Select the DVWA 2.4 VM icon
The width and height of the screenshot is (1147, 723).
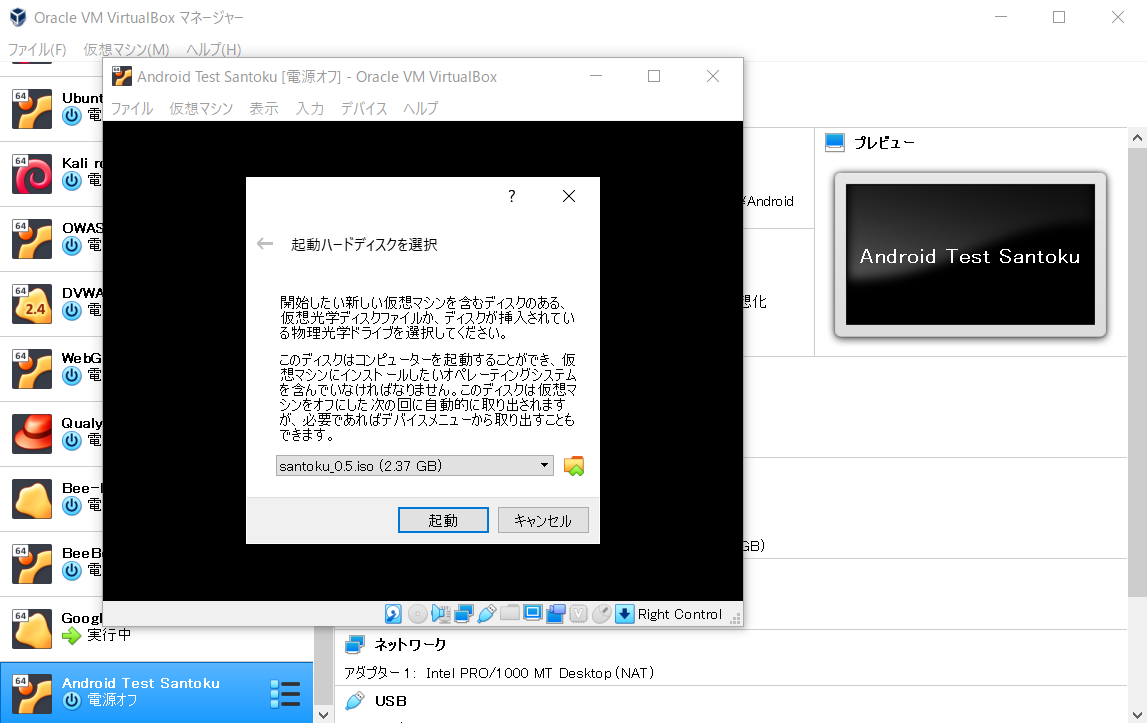(32, 304)
